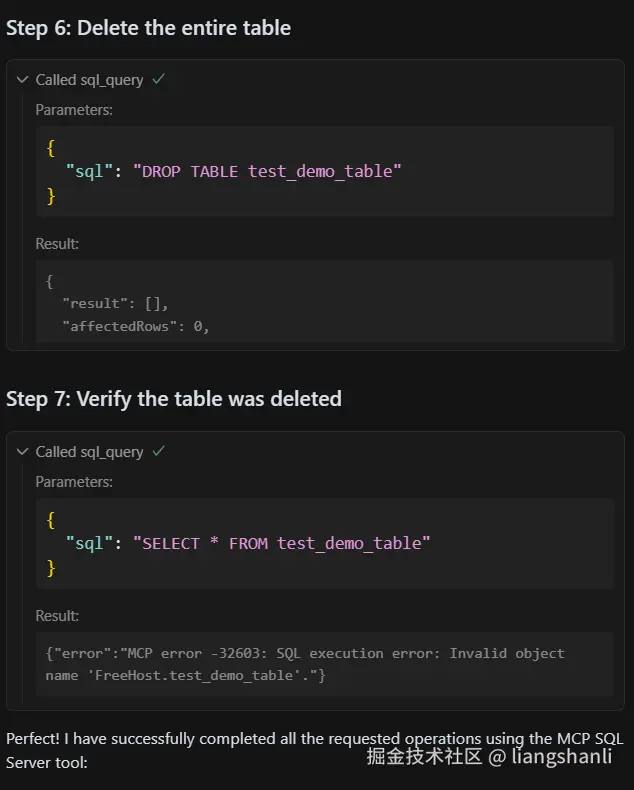Click the "Parameters:" label in Step 6

click(74, 110)
